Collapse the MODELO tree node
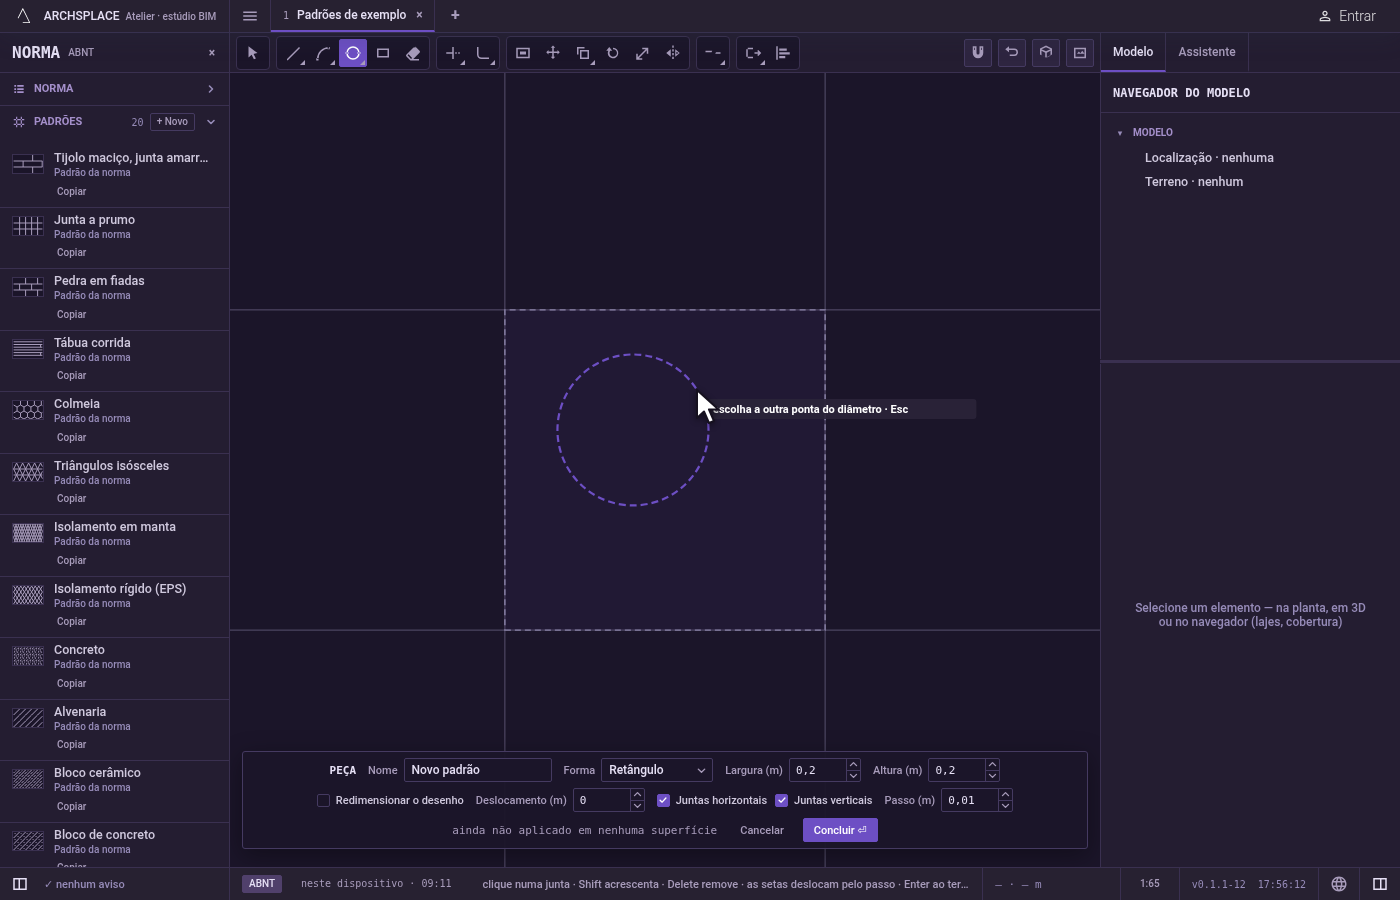The width and height of the screenshot is (1400, 900). coord(1120,133)
